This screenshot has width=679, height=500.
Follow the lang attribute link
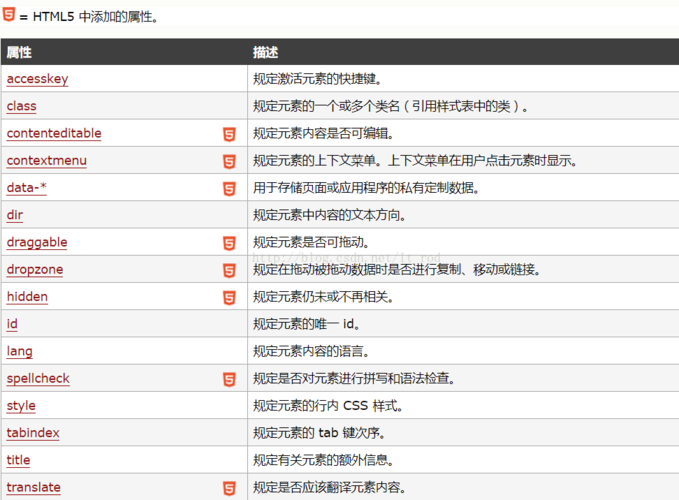[19, 351]
